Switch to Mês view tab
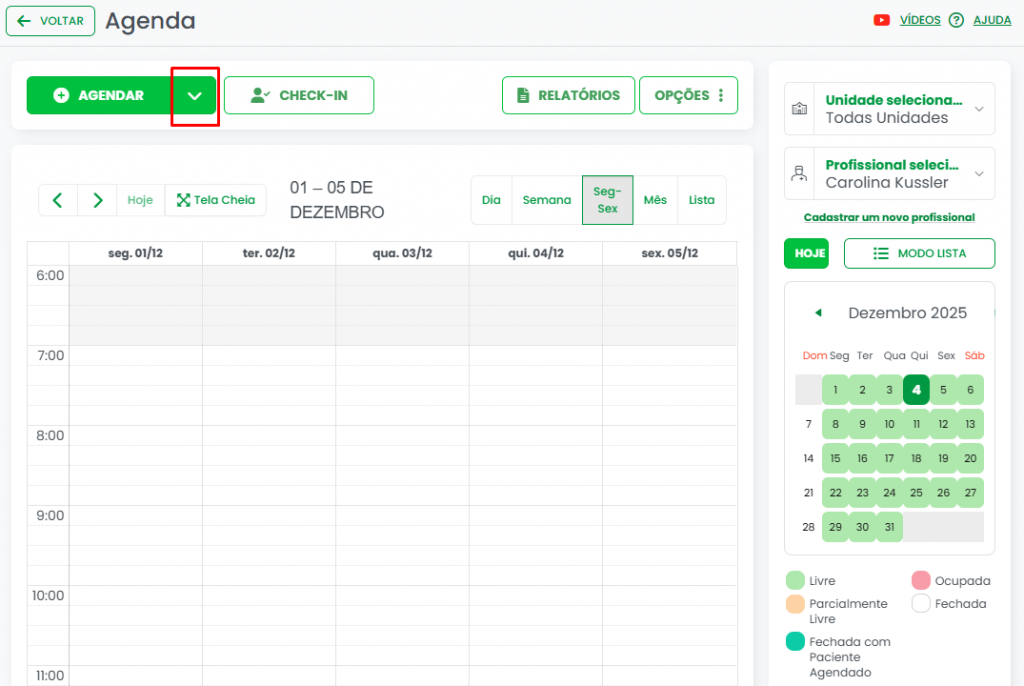The height and width of the screenshot is (686, 1024). [x=655, y=200]
